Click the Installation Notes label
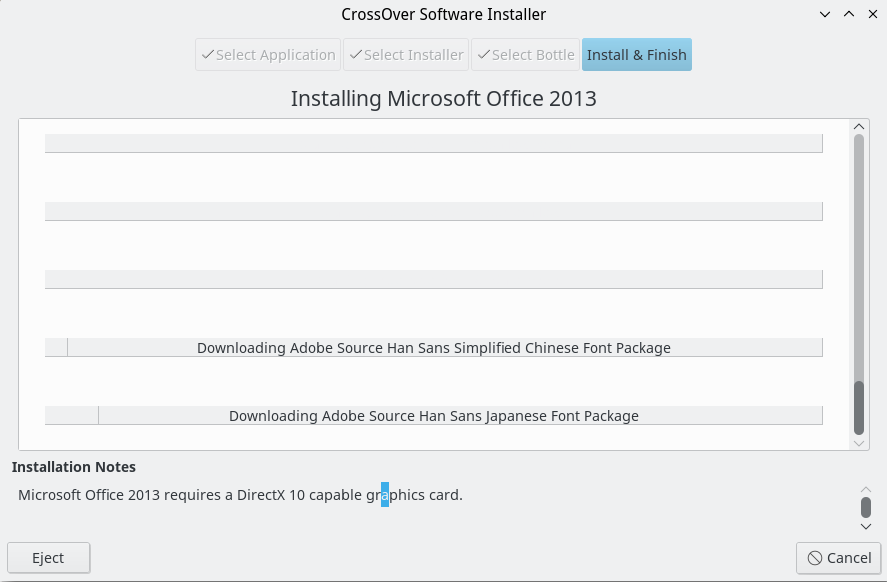Screen dimensions: 887x582 point(74,467)
